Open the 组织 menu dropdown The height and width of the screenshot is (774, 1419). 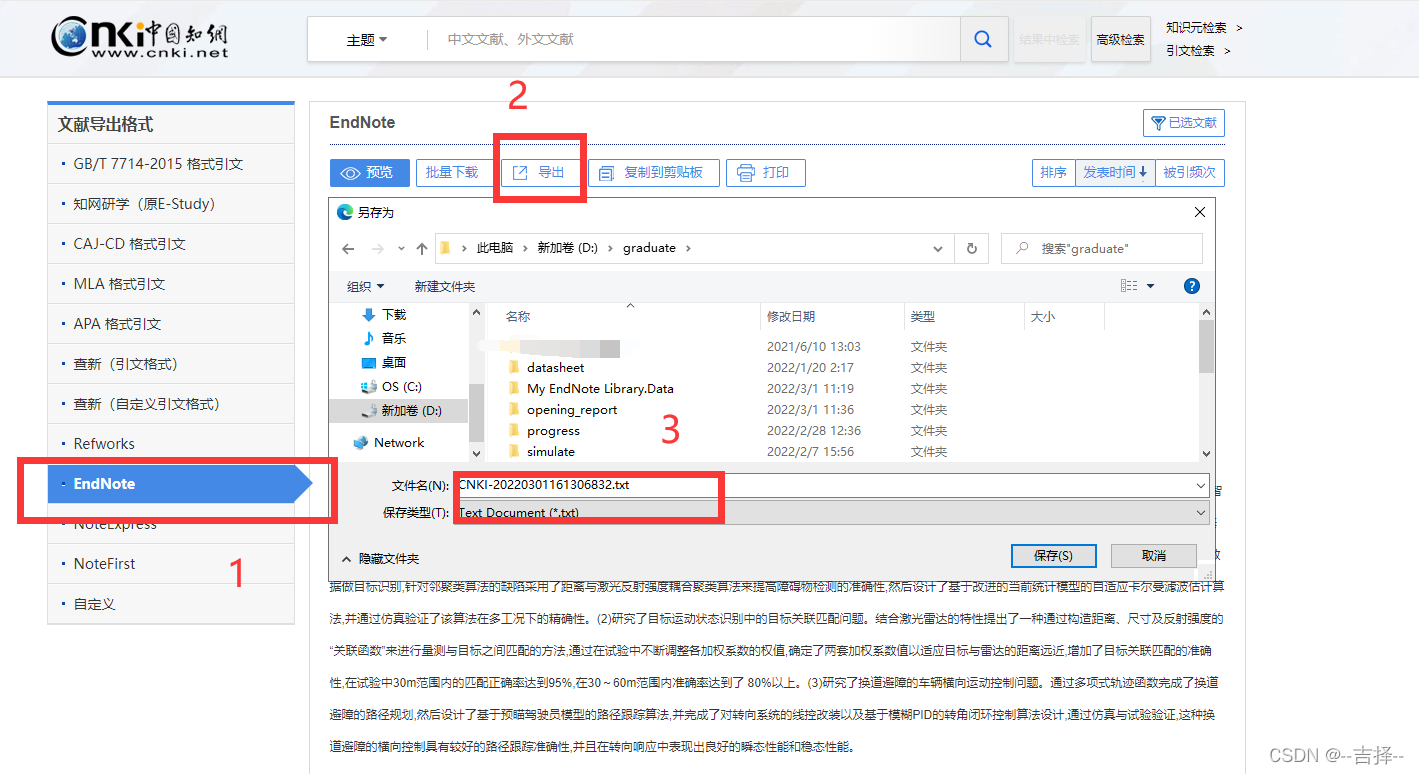[365, 286]
